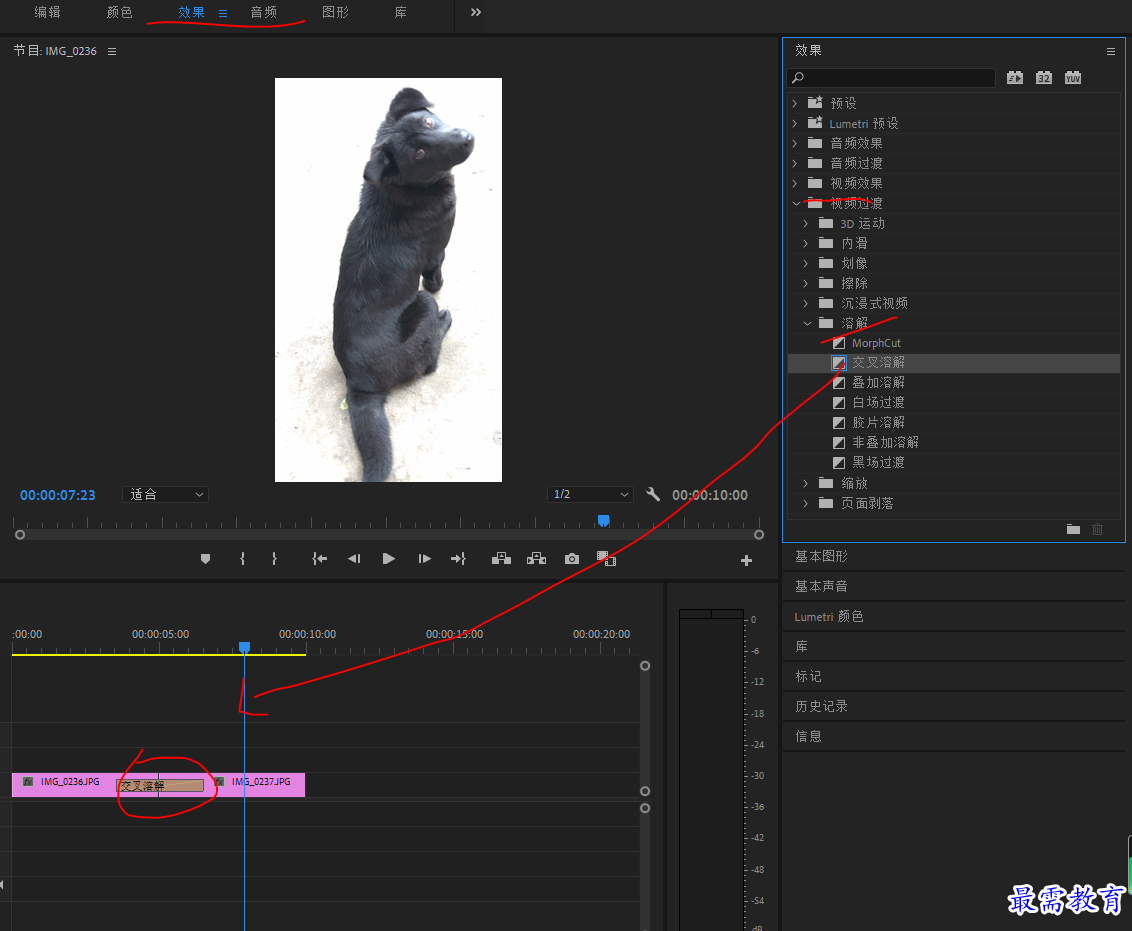Click the Extract button
This screenshot has width=1132, height=931.
coord(536,559)
